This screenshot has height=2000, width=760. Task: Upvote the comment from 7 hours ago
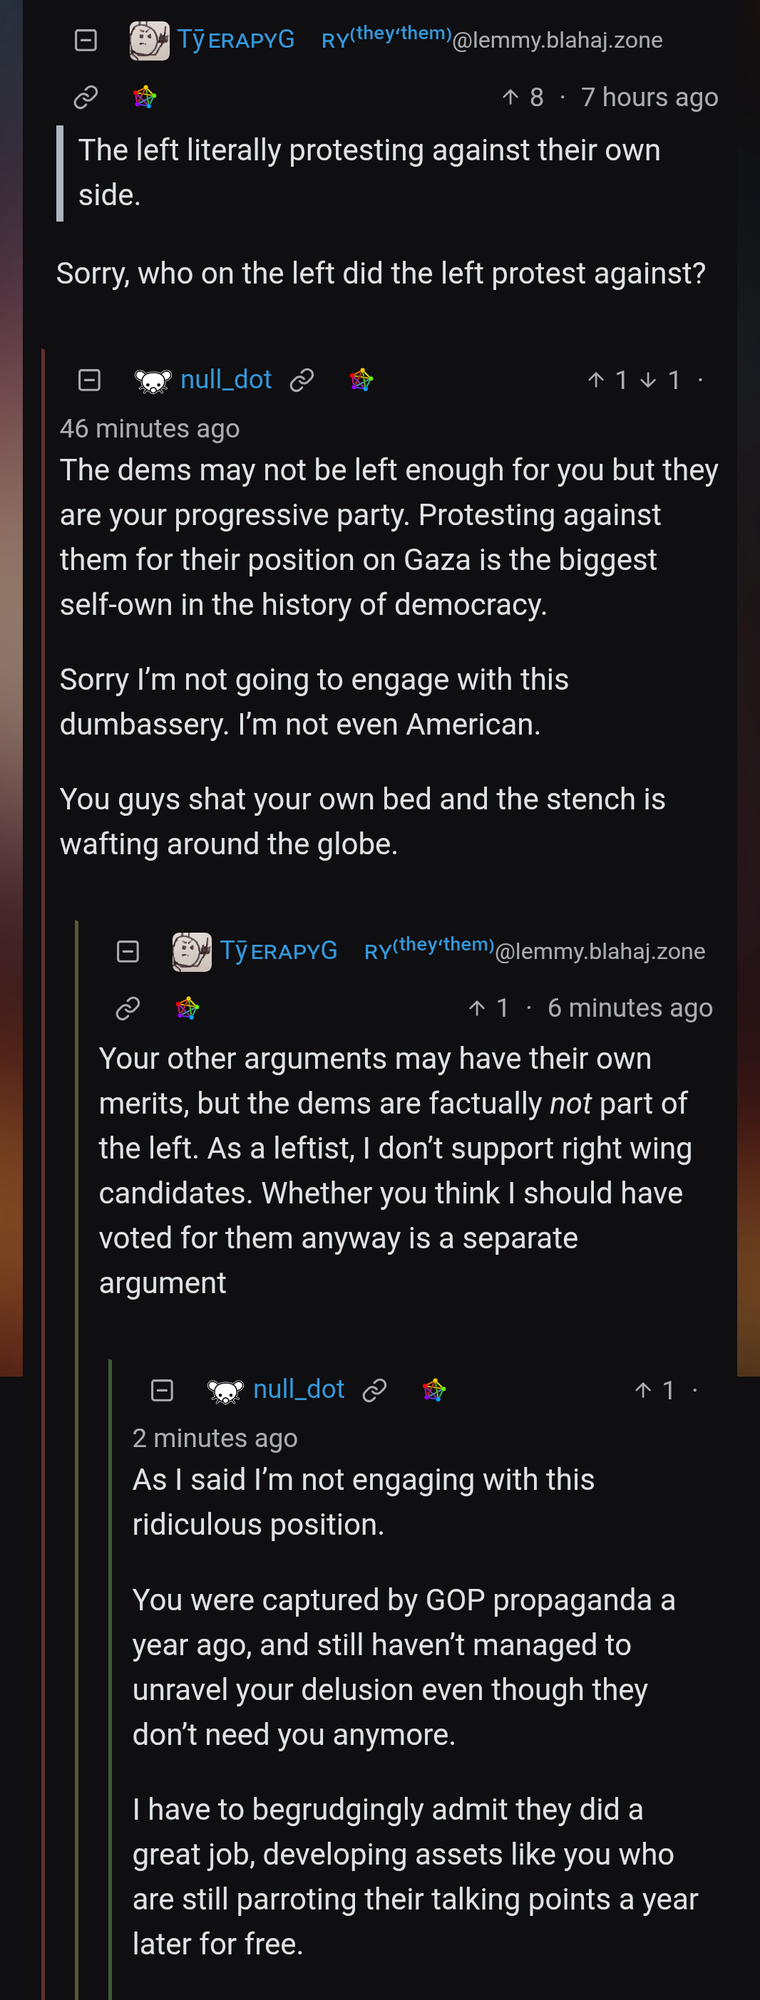pyautogui.click(x=511, y=97)
